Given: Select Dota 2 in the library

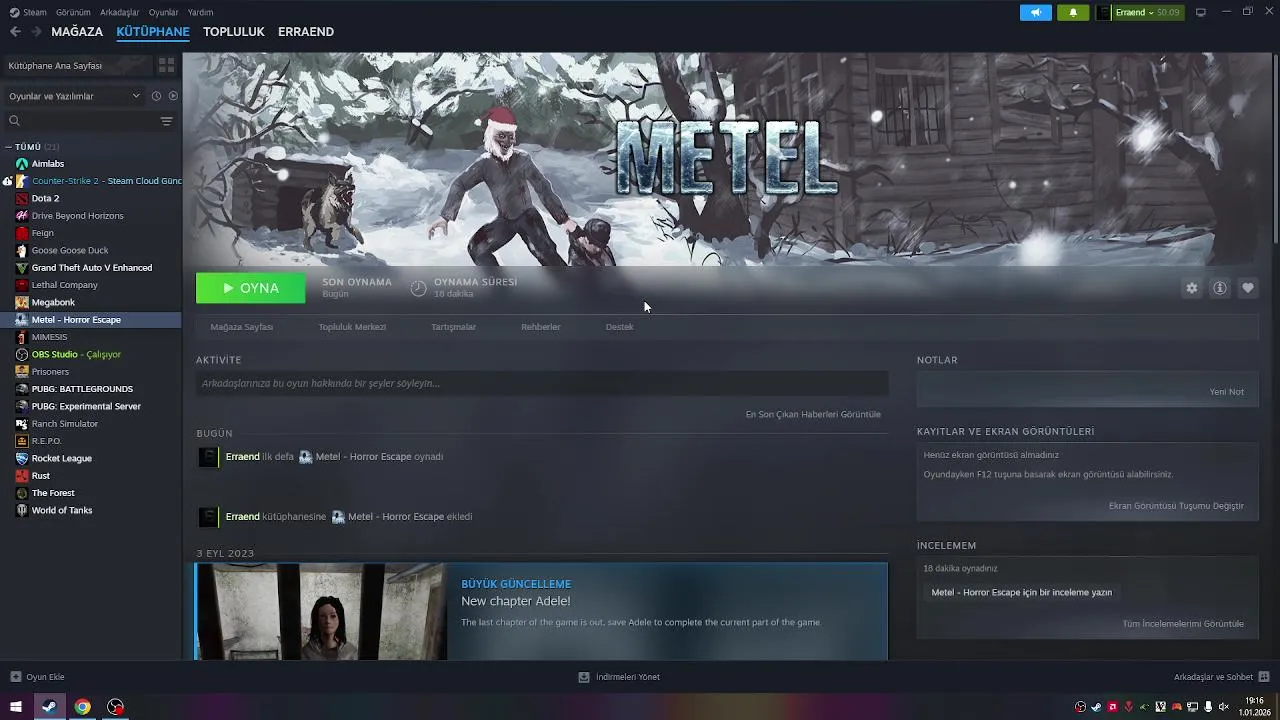Looking at the screenshot, I should pyautogui.click(x=45, y=198).
